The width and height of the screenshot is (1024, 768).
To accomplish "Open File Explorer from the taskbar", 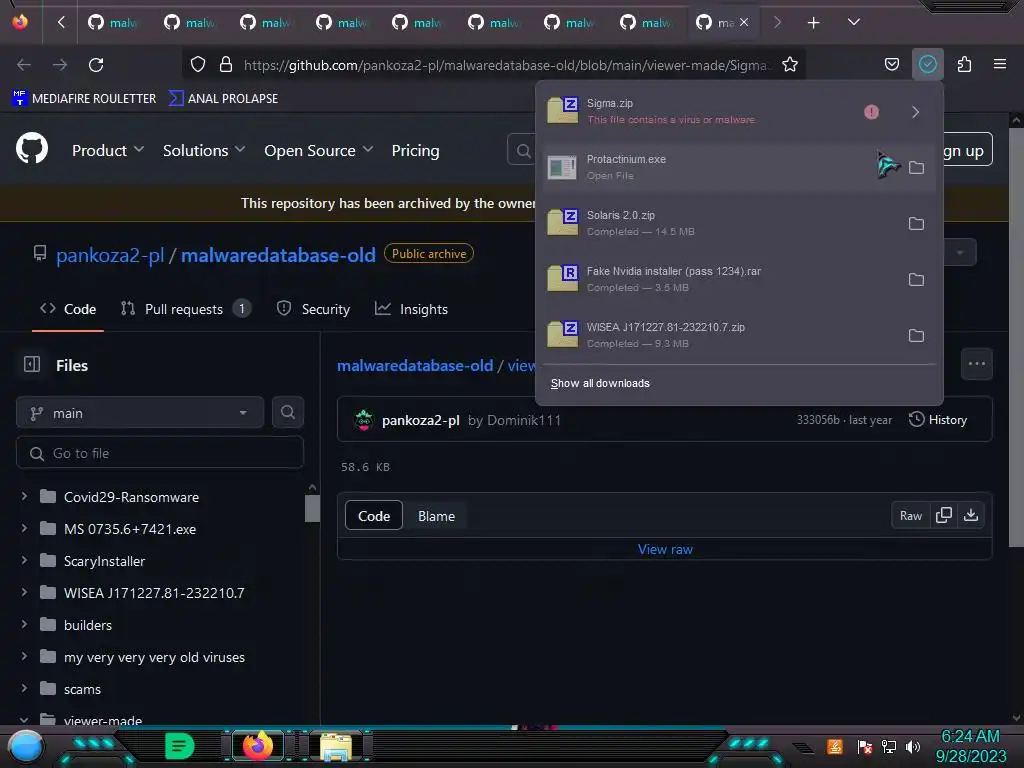I will coord(336,747).
